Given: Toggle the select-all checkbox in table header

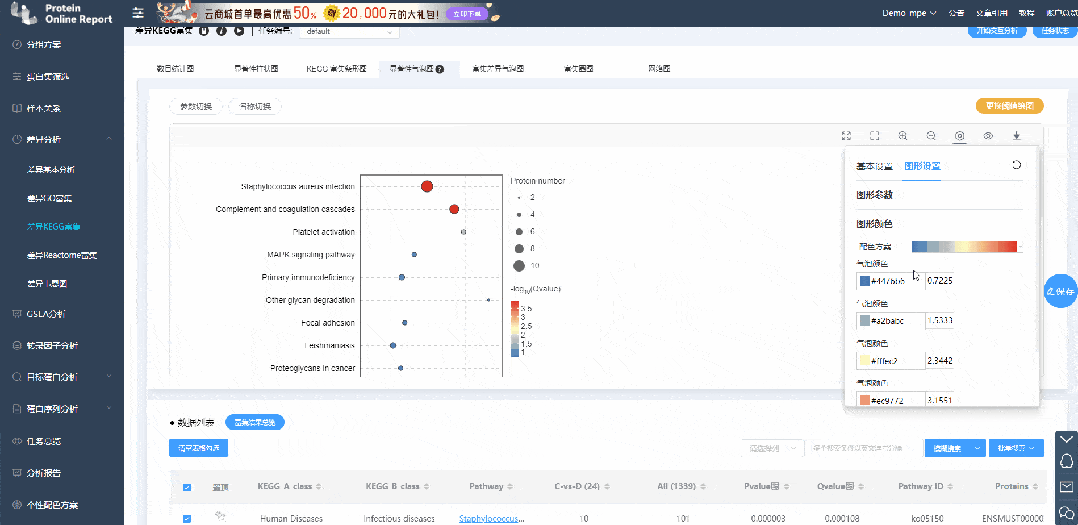Looking at the screenshot, I should (x=187, y=487).
